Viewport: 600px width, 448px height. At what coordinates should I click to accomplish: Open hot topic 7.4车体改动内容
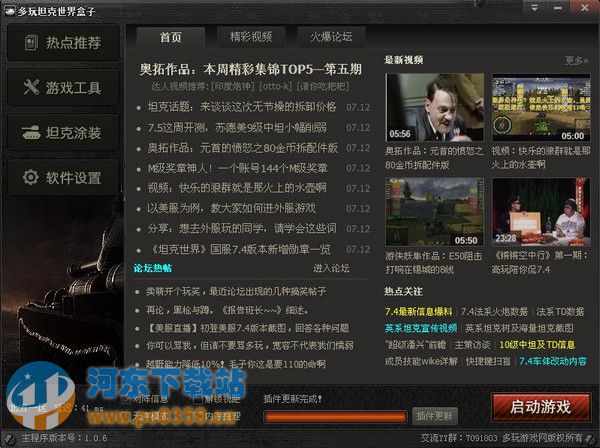553,362
